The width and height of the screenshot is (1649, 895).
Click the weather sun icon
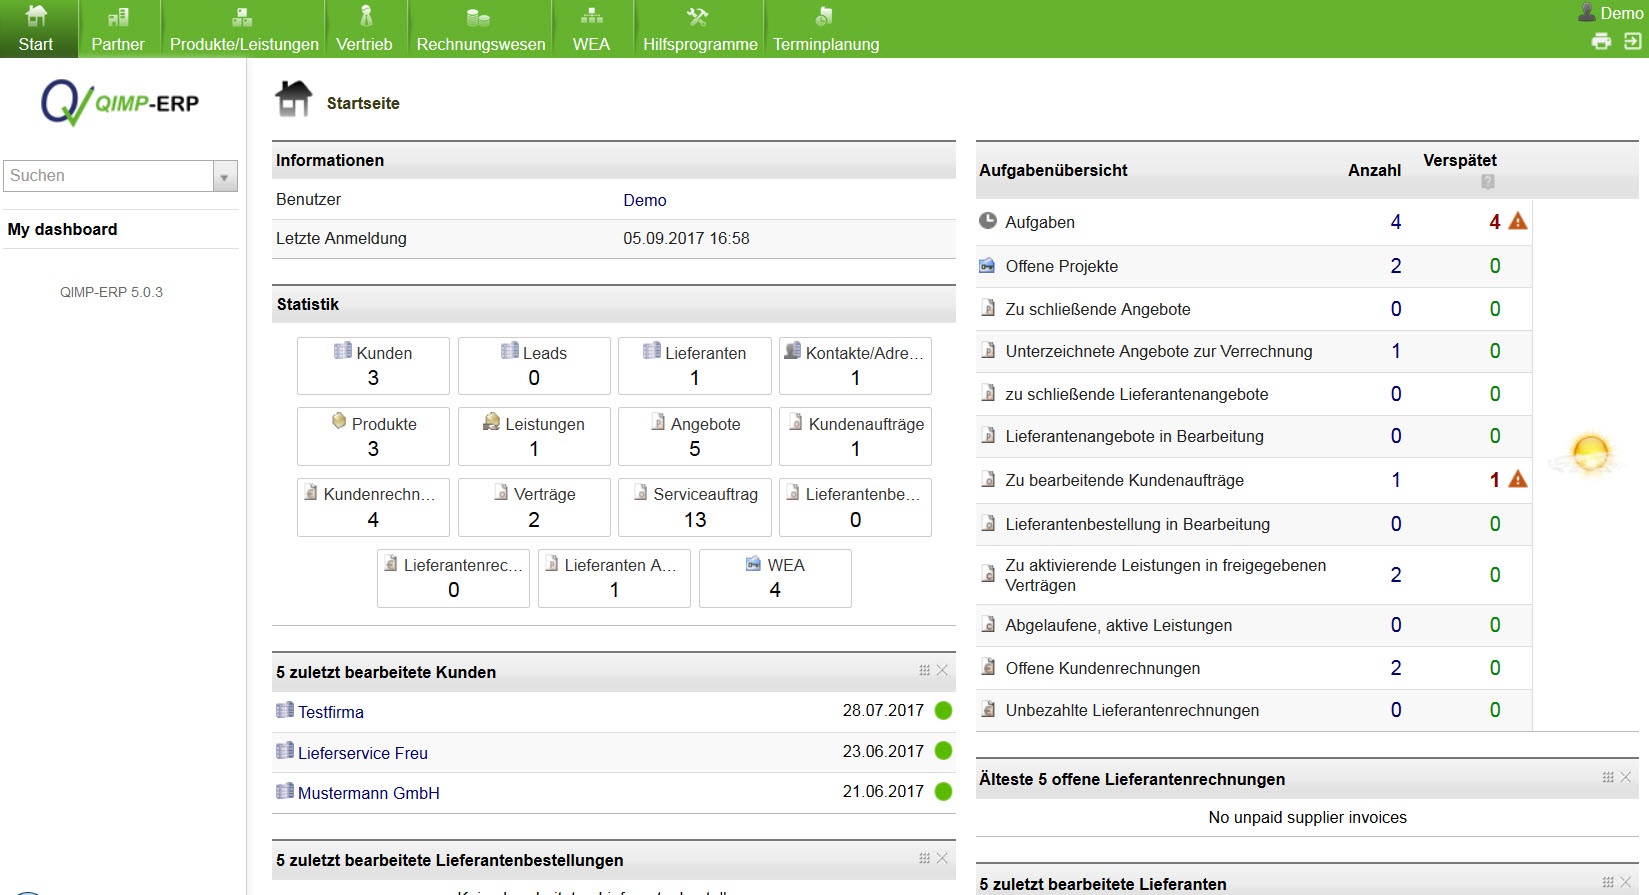coord(1589,453)
